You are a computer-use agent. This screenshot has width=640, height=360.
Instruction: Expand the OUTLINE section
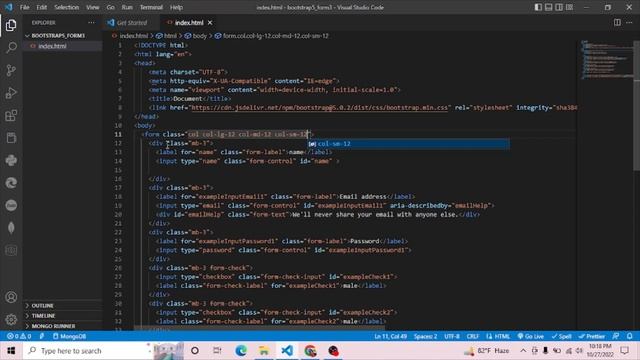[62, 306]
